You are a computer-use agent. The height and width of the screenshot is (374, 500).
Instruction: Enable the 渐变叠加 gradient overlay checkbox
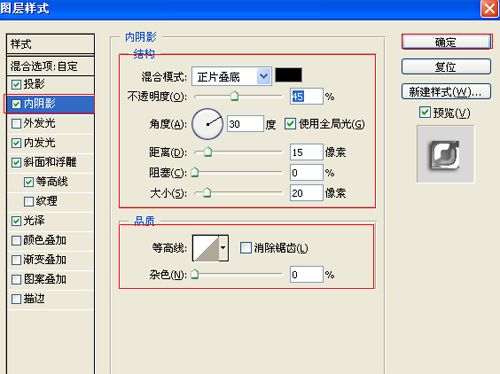16,260
